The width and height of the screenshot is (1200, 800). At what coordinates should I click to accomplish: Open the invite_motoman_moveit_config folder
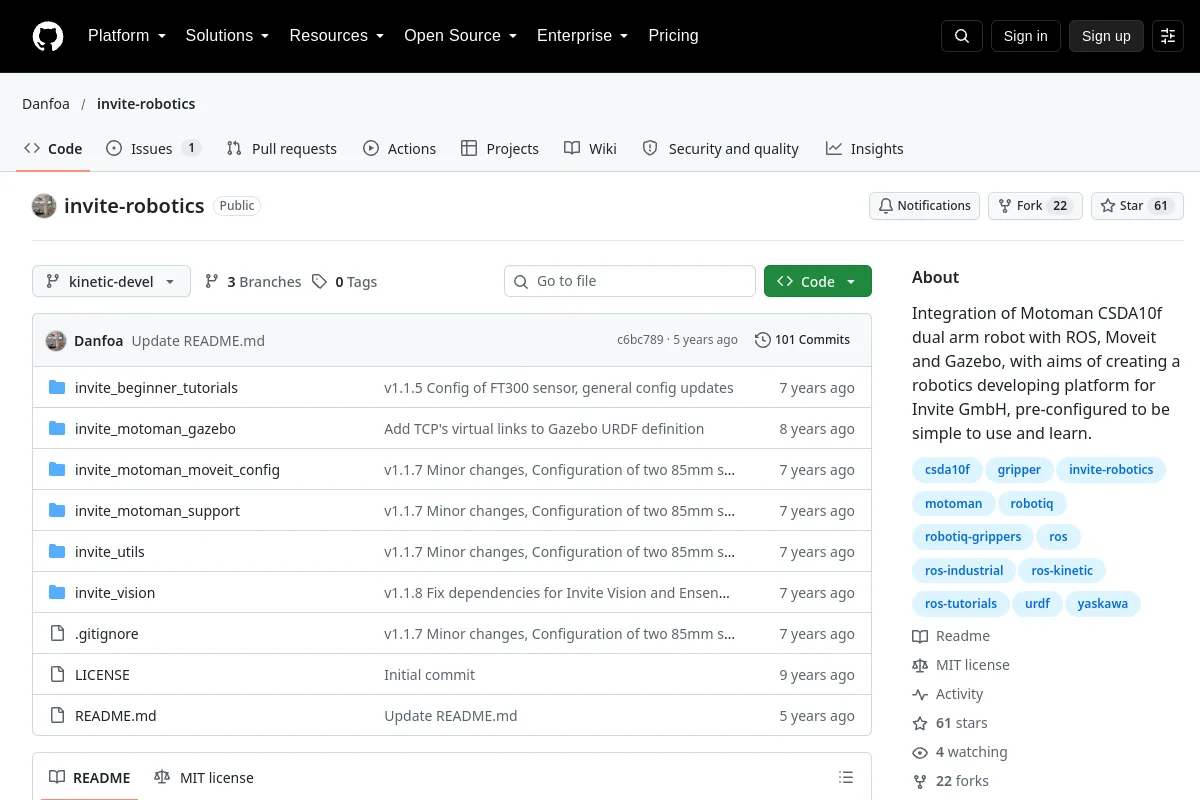pyautogui.click(x=177, y=470)
